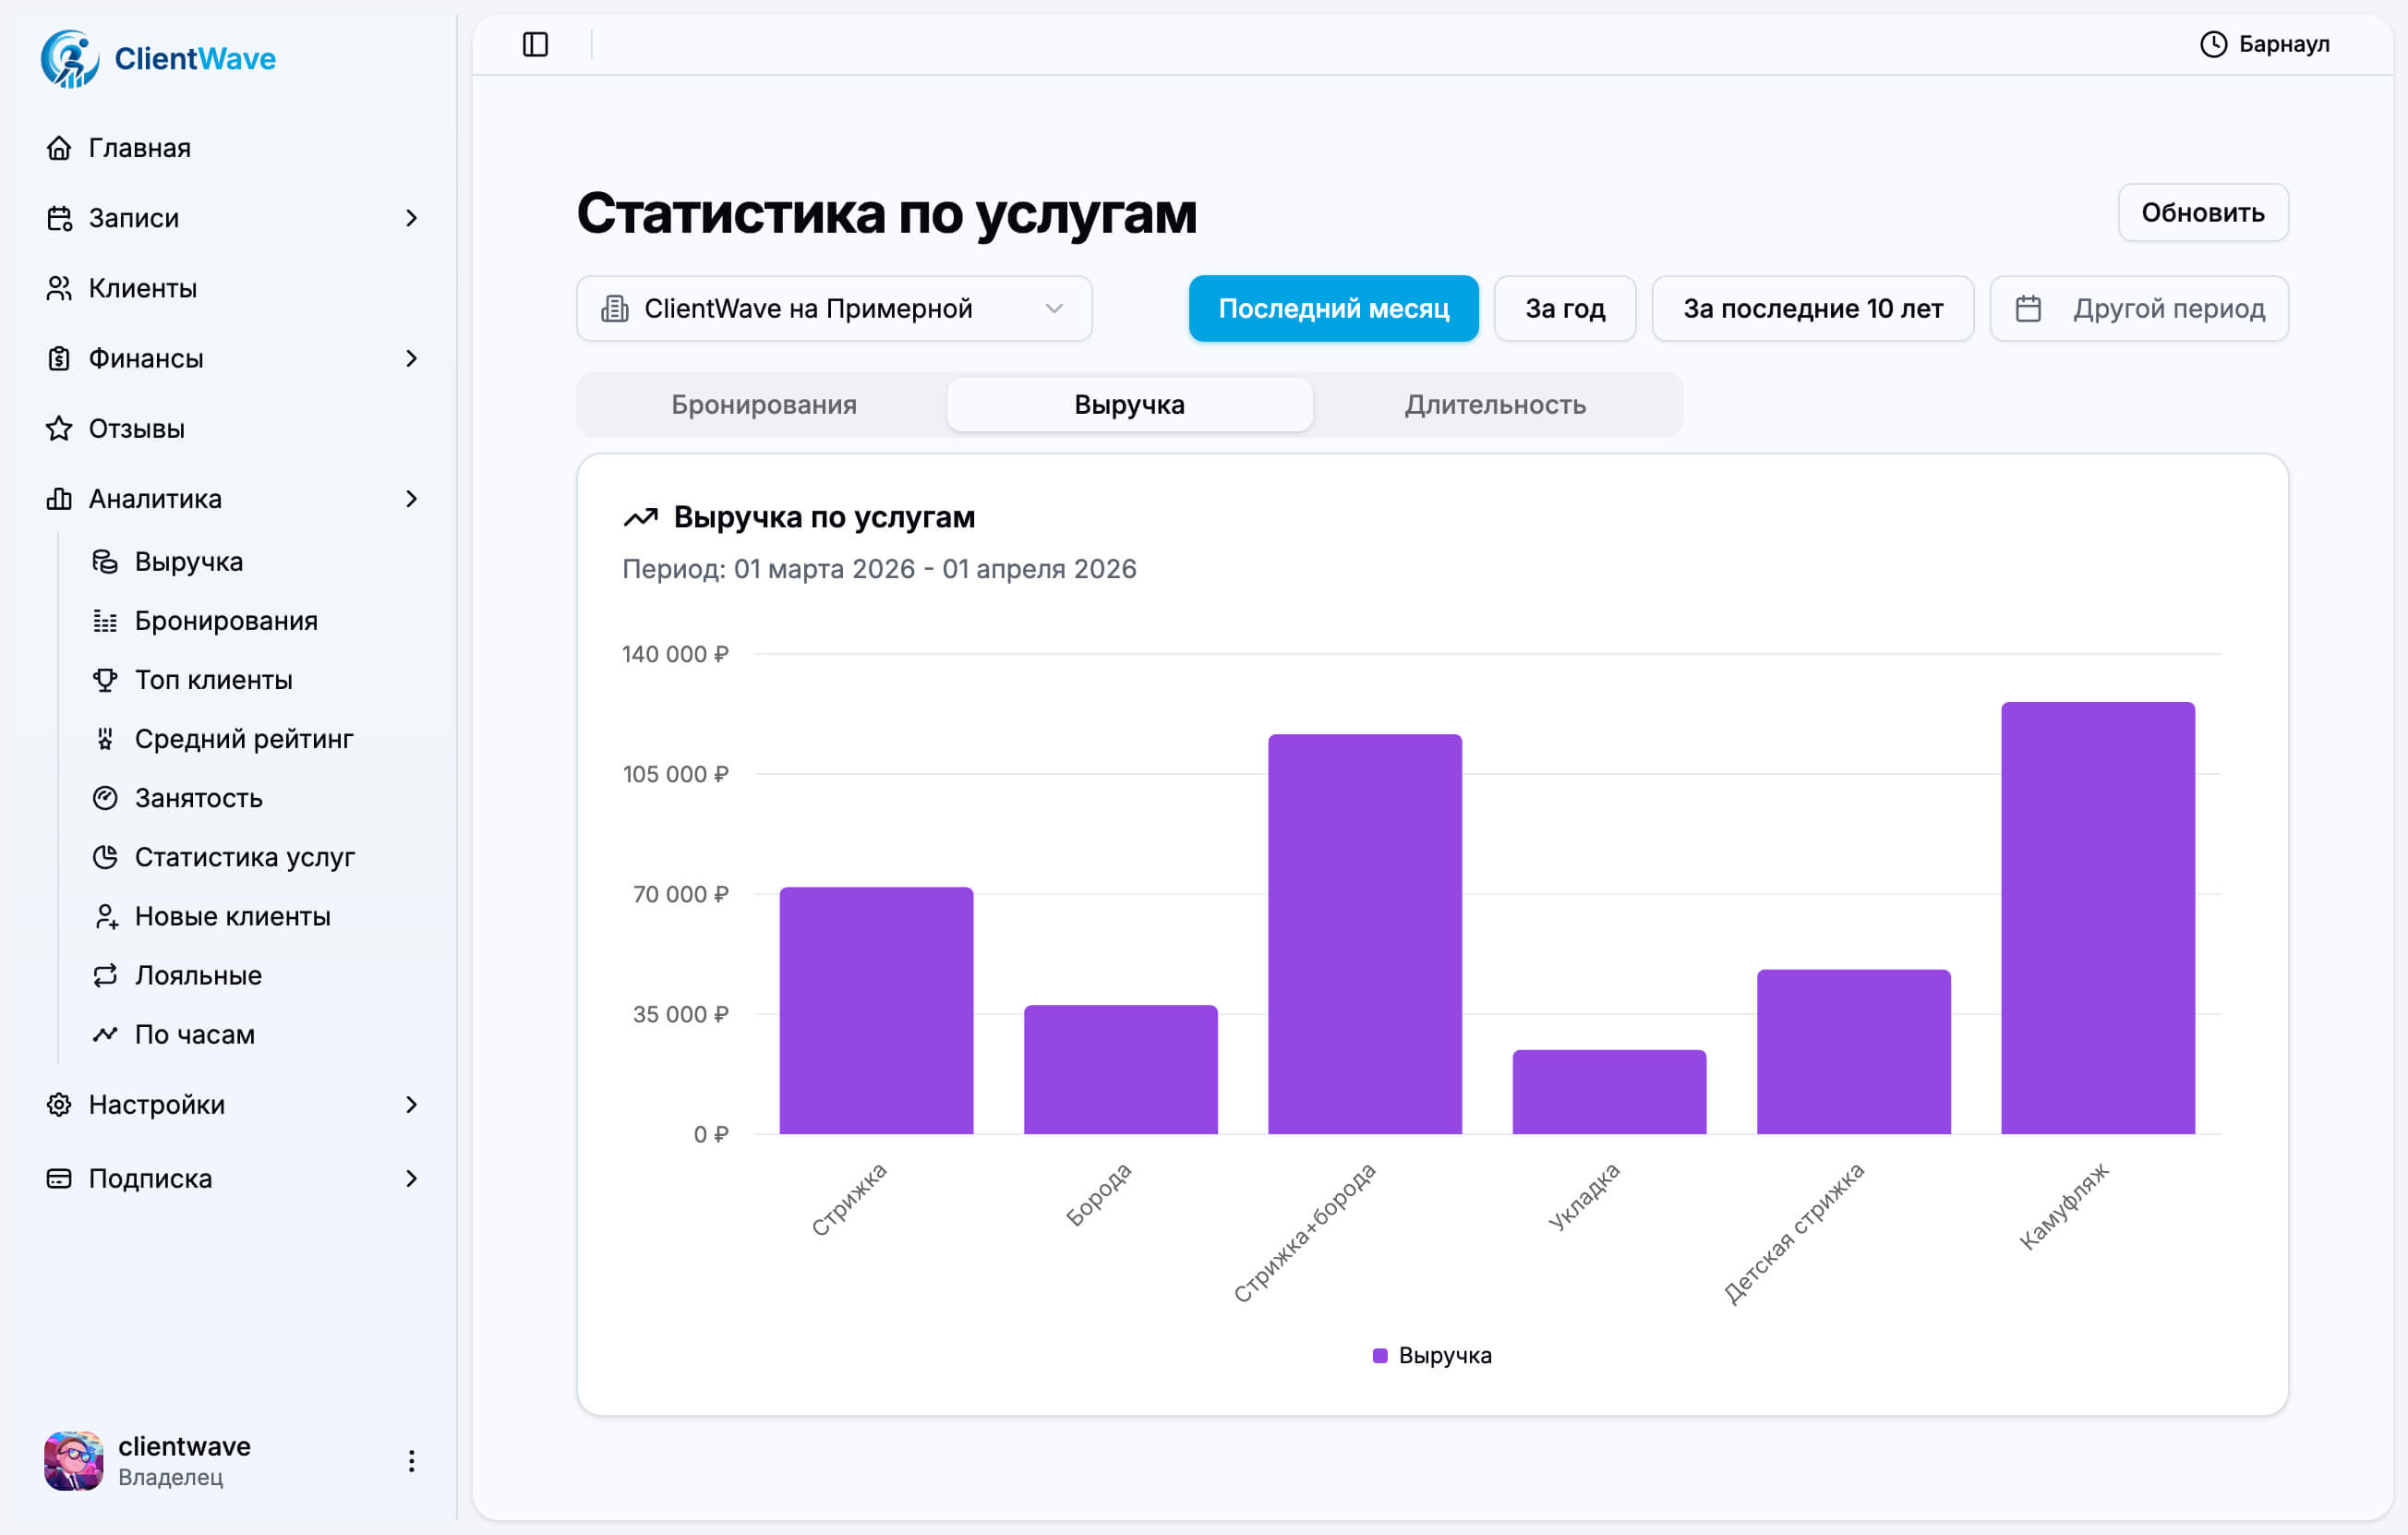
Task: Switch period to За год
Action: coord(1564,308)
